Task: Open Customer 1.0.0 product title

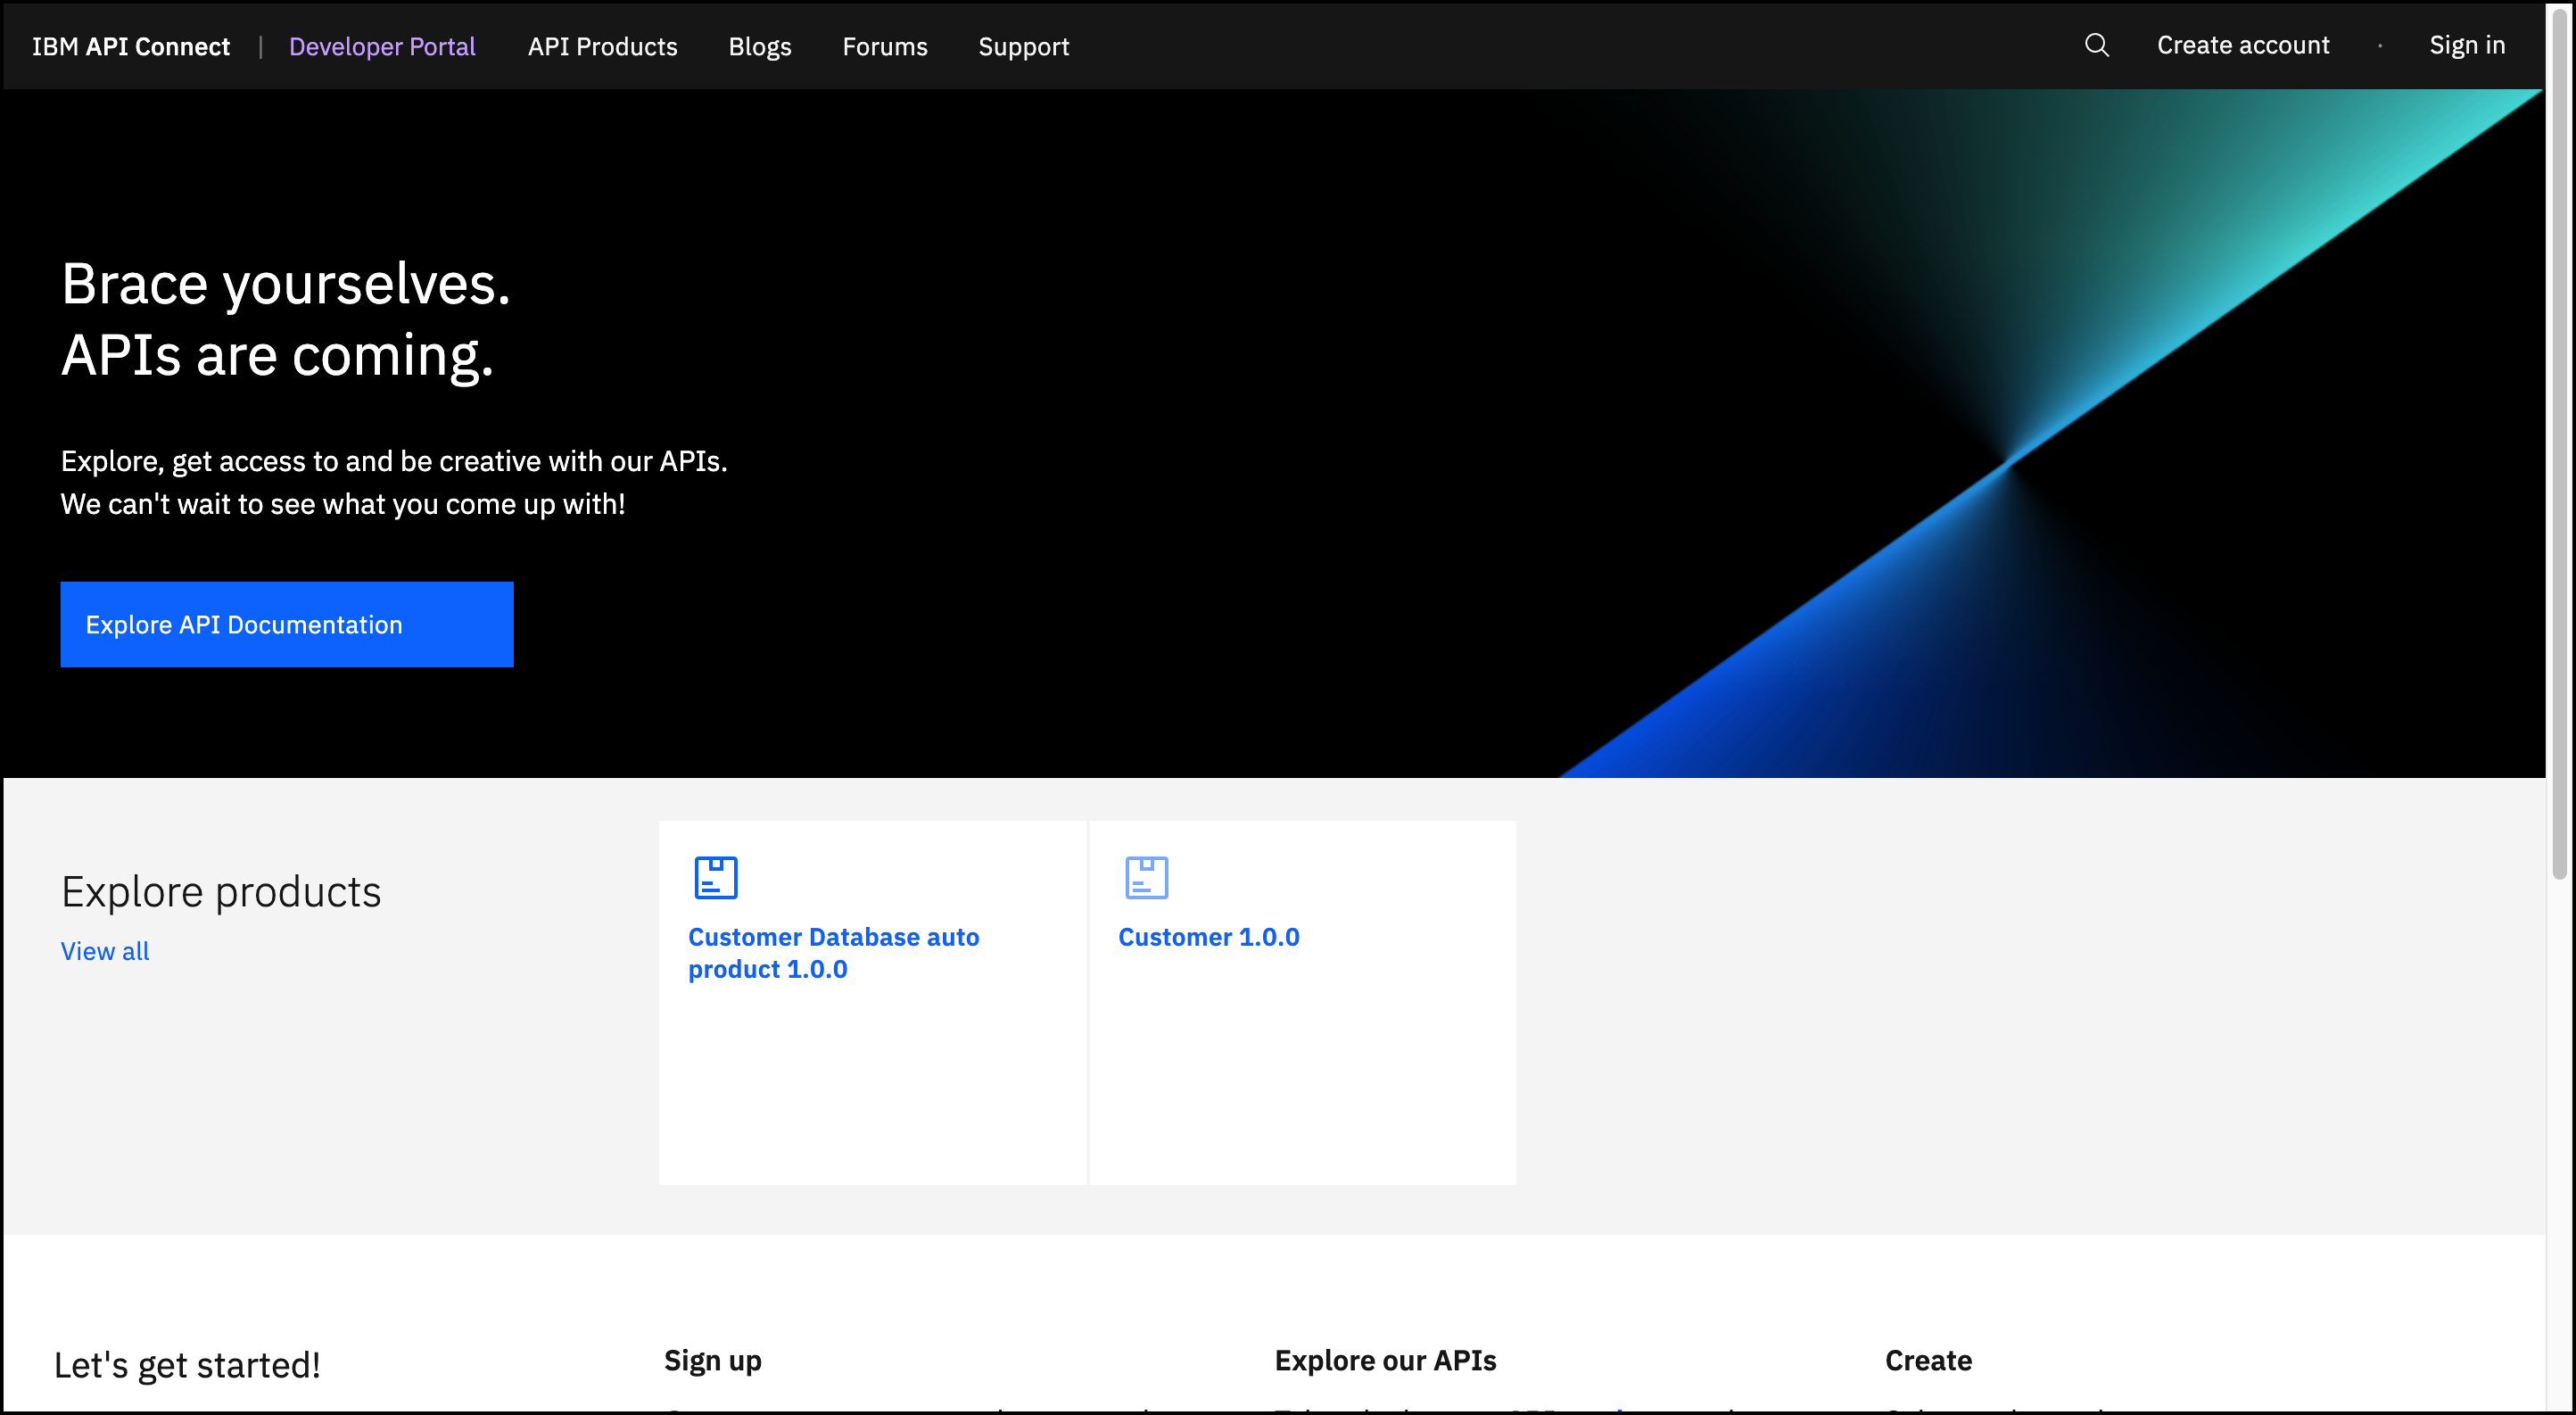Action: click(1208, 937)
